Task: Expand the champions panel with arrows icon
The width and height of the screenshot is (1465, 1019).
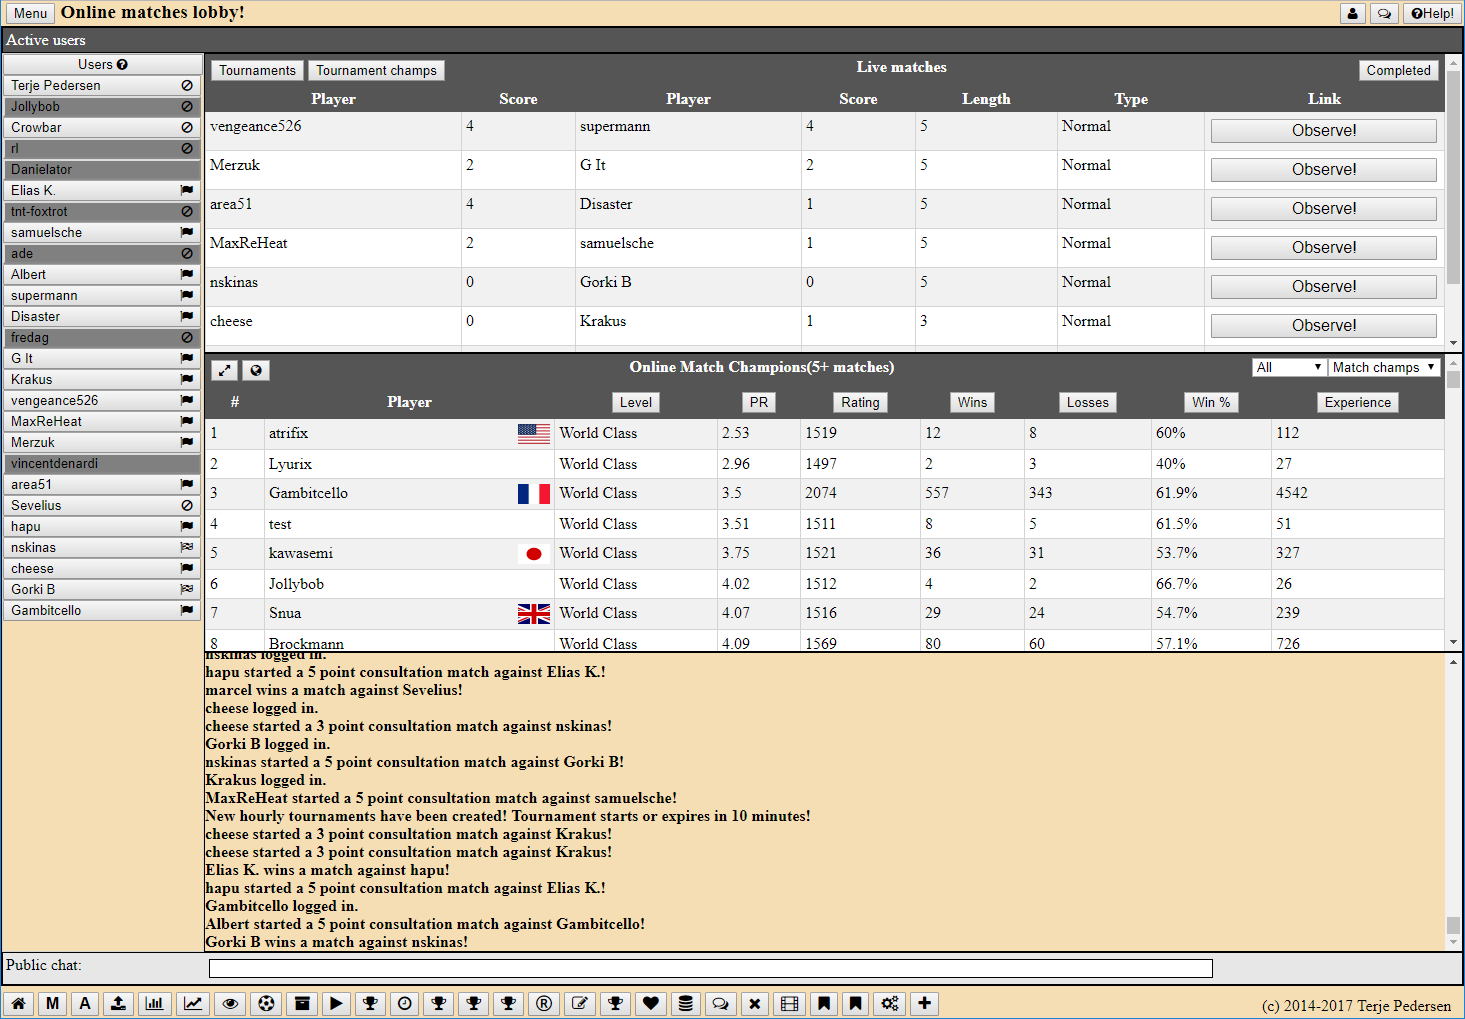Action: [x=225, y=371]
